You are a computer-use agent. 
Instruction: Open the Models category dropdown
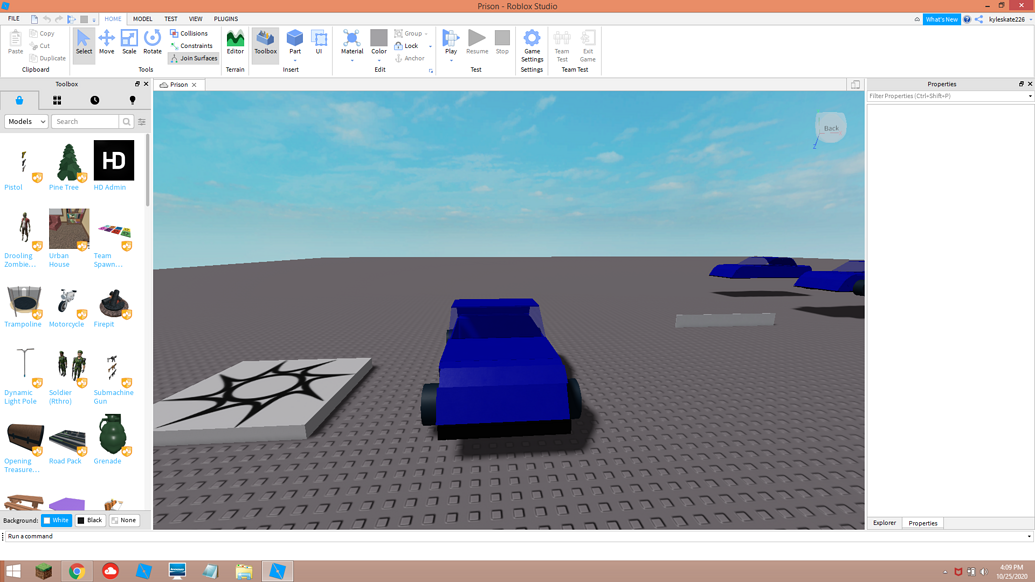25,120
